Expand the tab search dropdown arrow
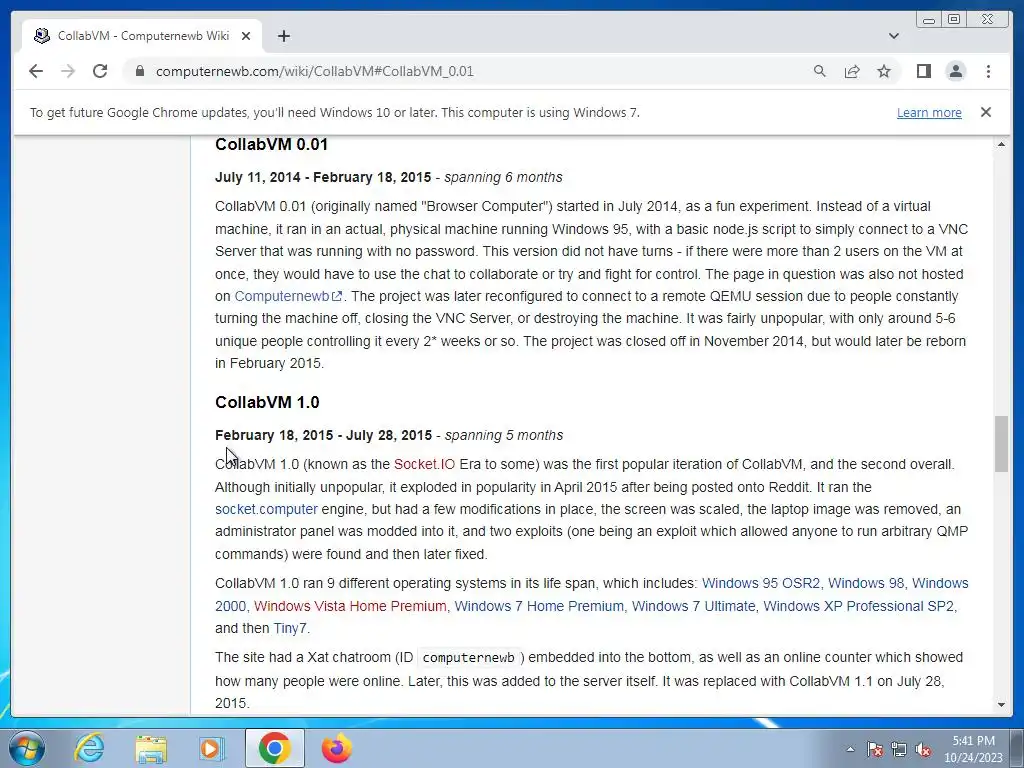Image resolution: width=1024 pixels, height=768 pixels. click(894, 36)
